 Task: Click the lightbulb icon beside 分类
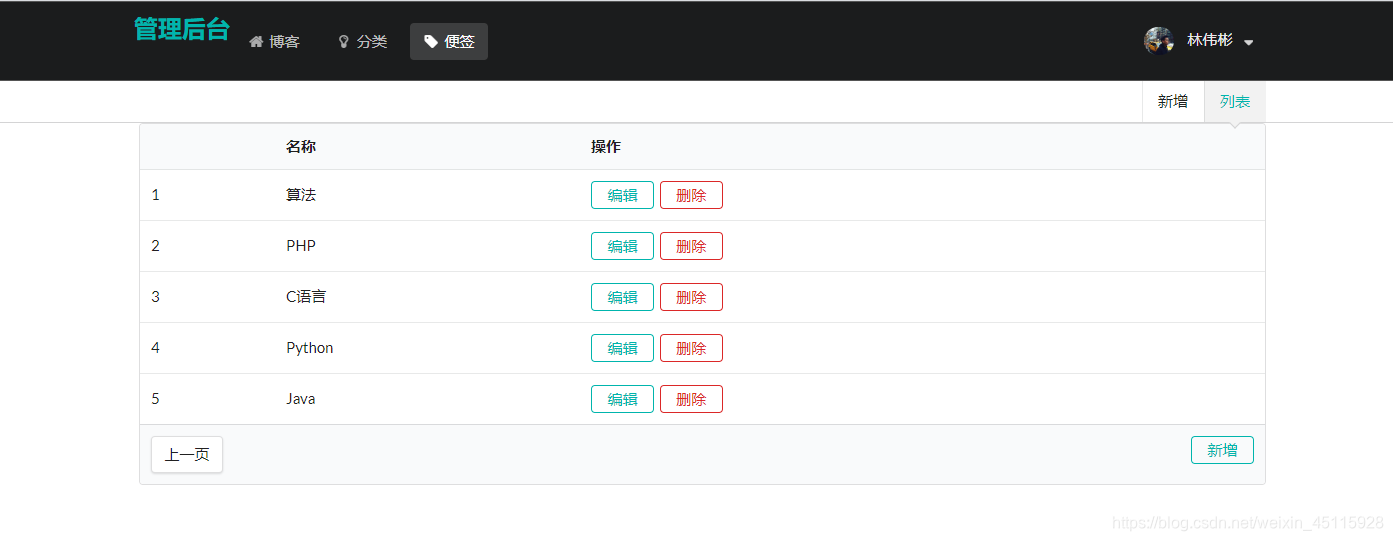pos(344,42)
